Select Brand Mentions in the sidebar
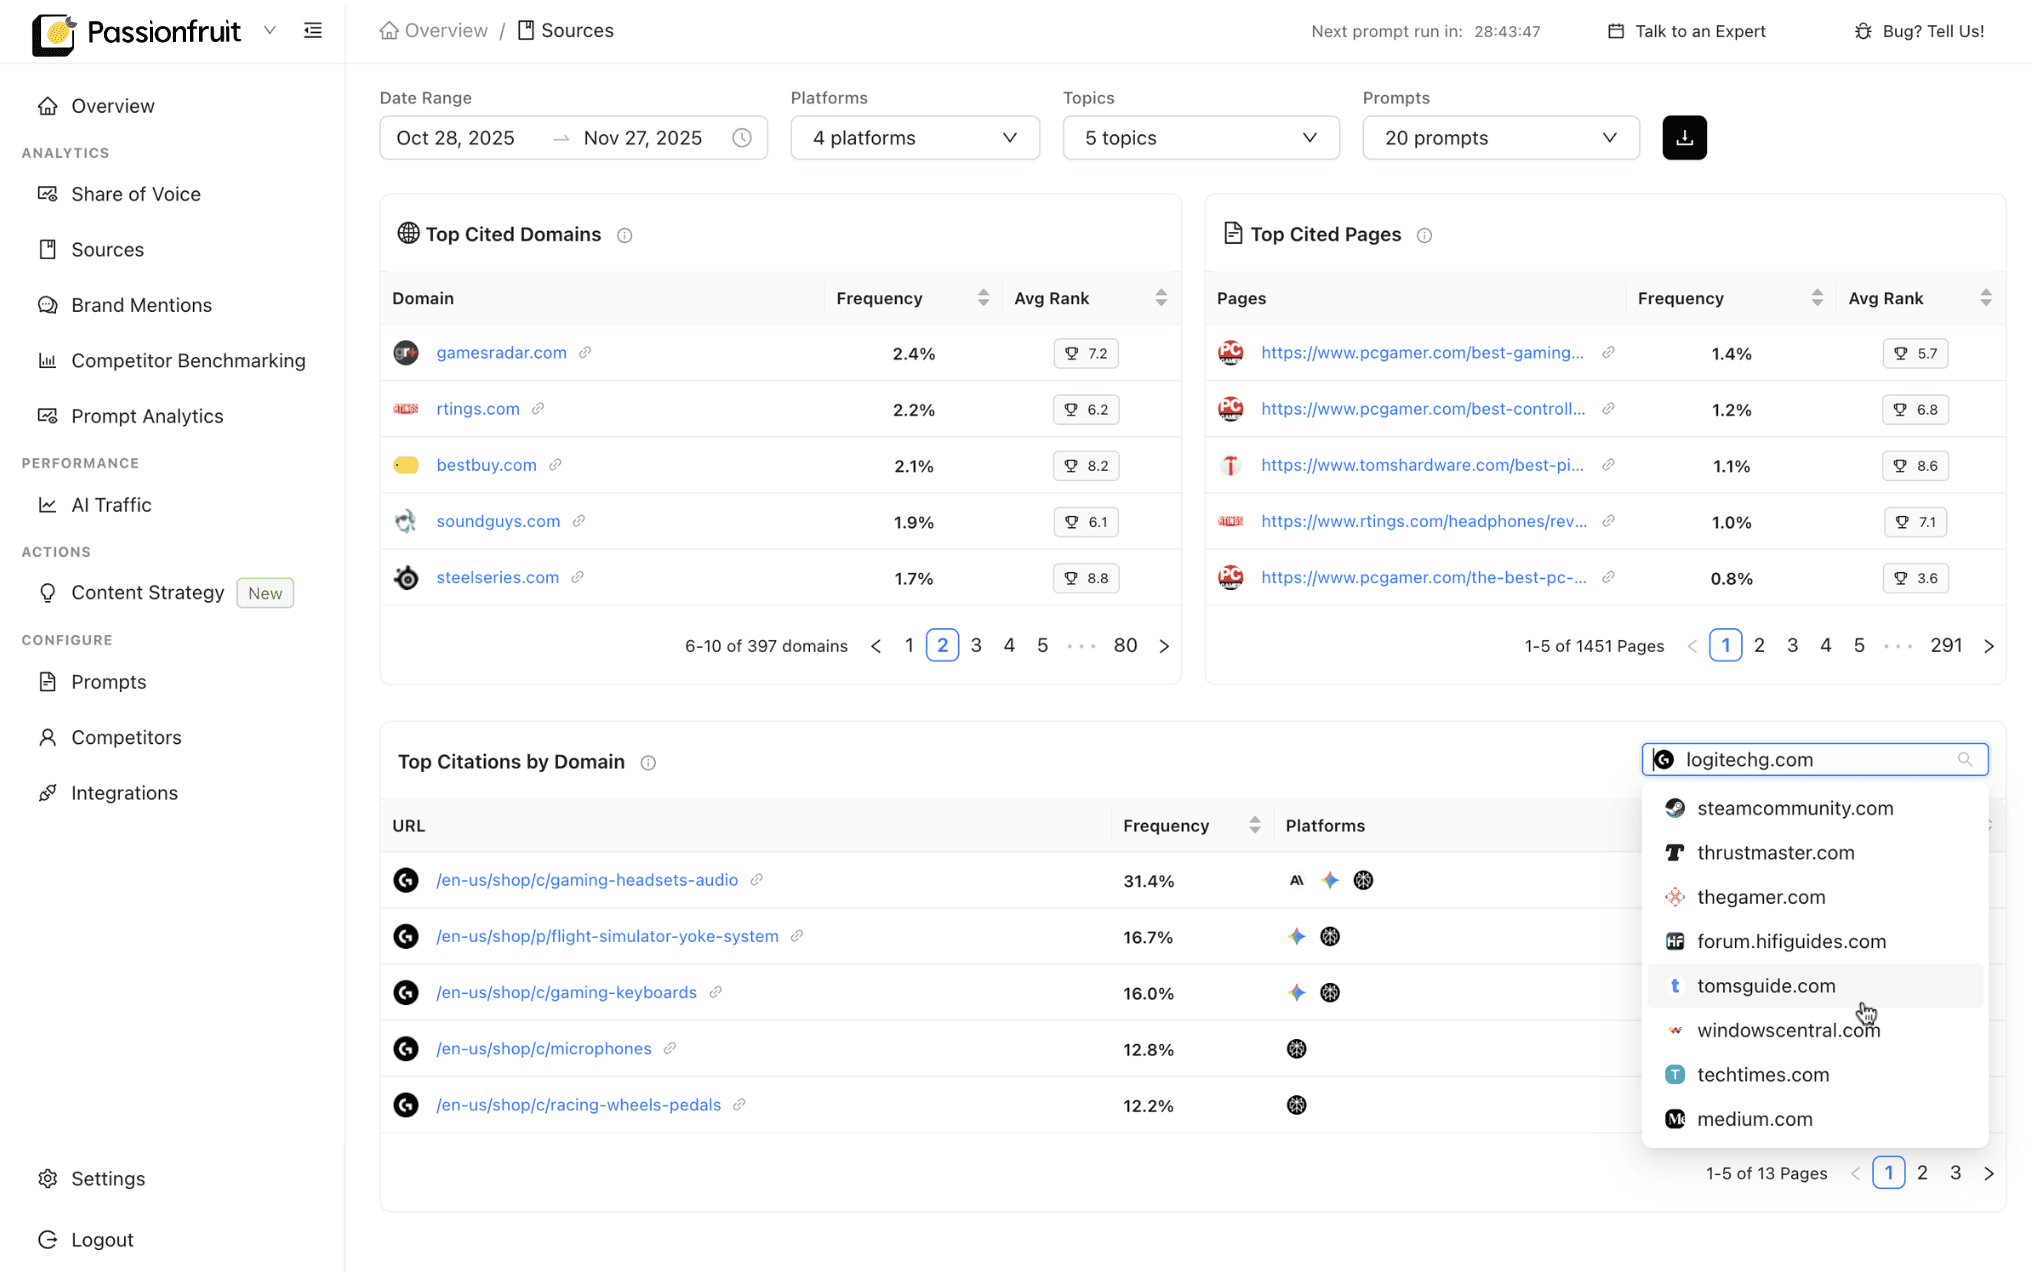This screenshot has width=2032, height=1272. point(141,305)
